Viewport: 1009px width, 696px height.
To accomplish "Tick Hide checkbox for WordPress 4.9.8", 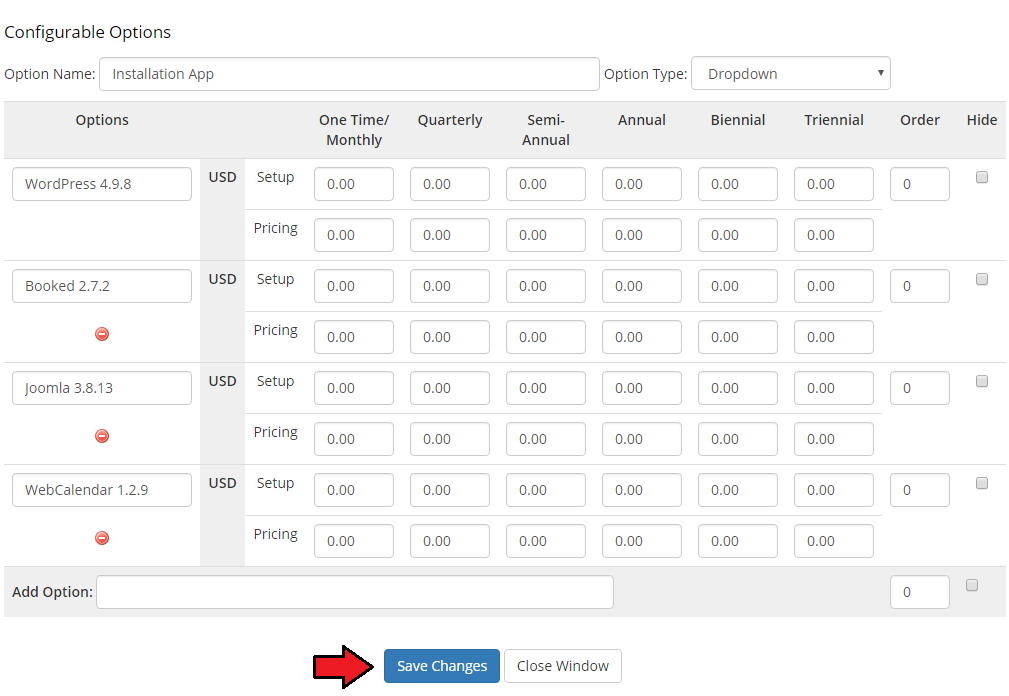I will (981, 177).
